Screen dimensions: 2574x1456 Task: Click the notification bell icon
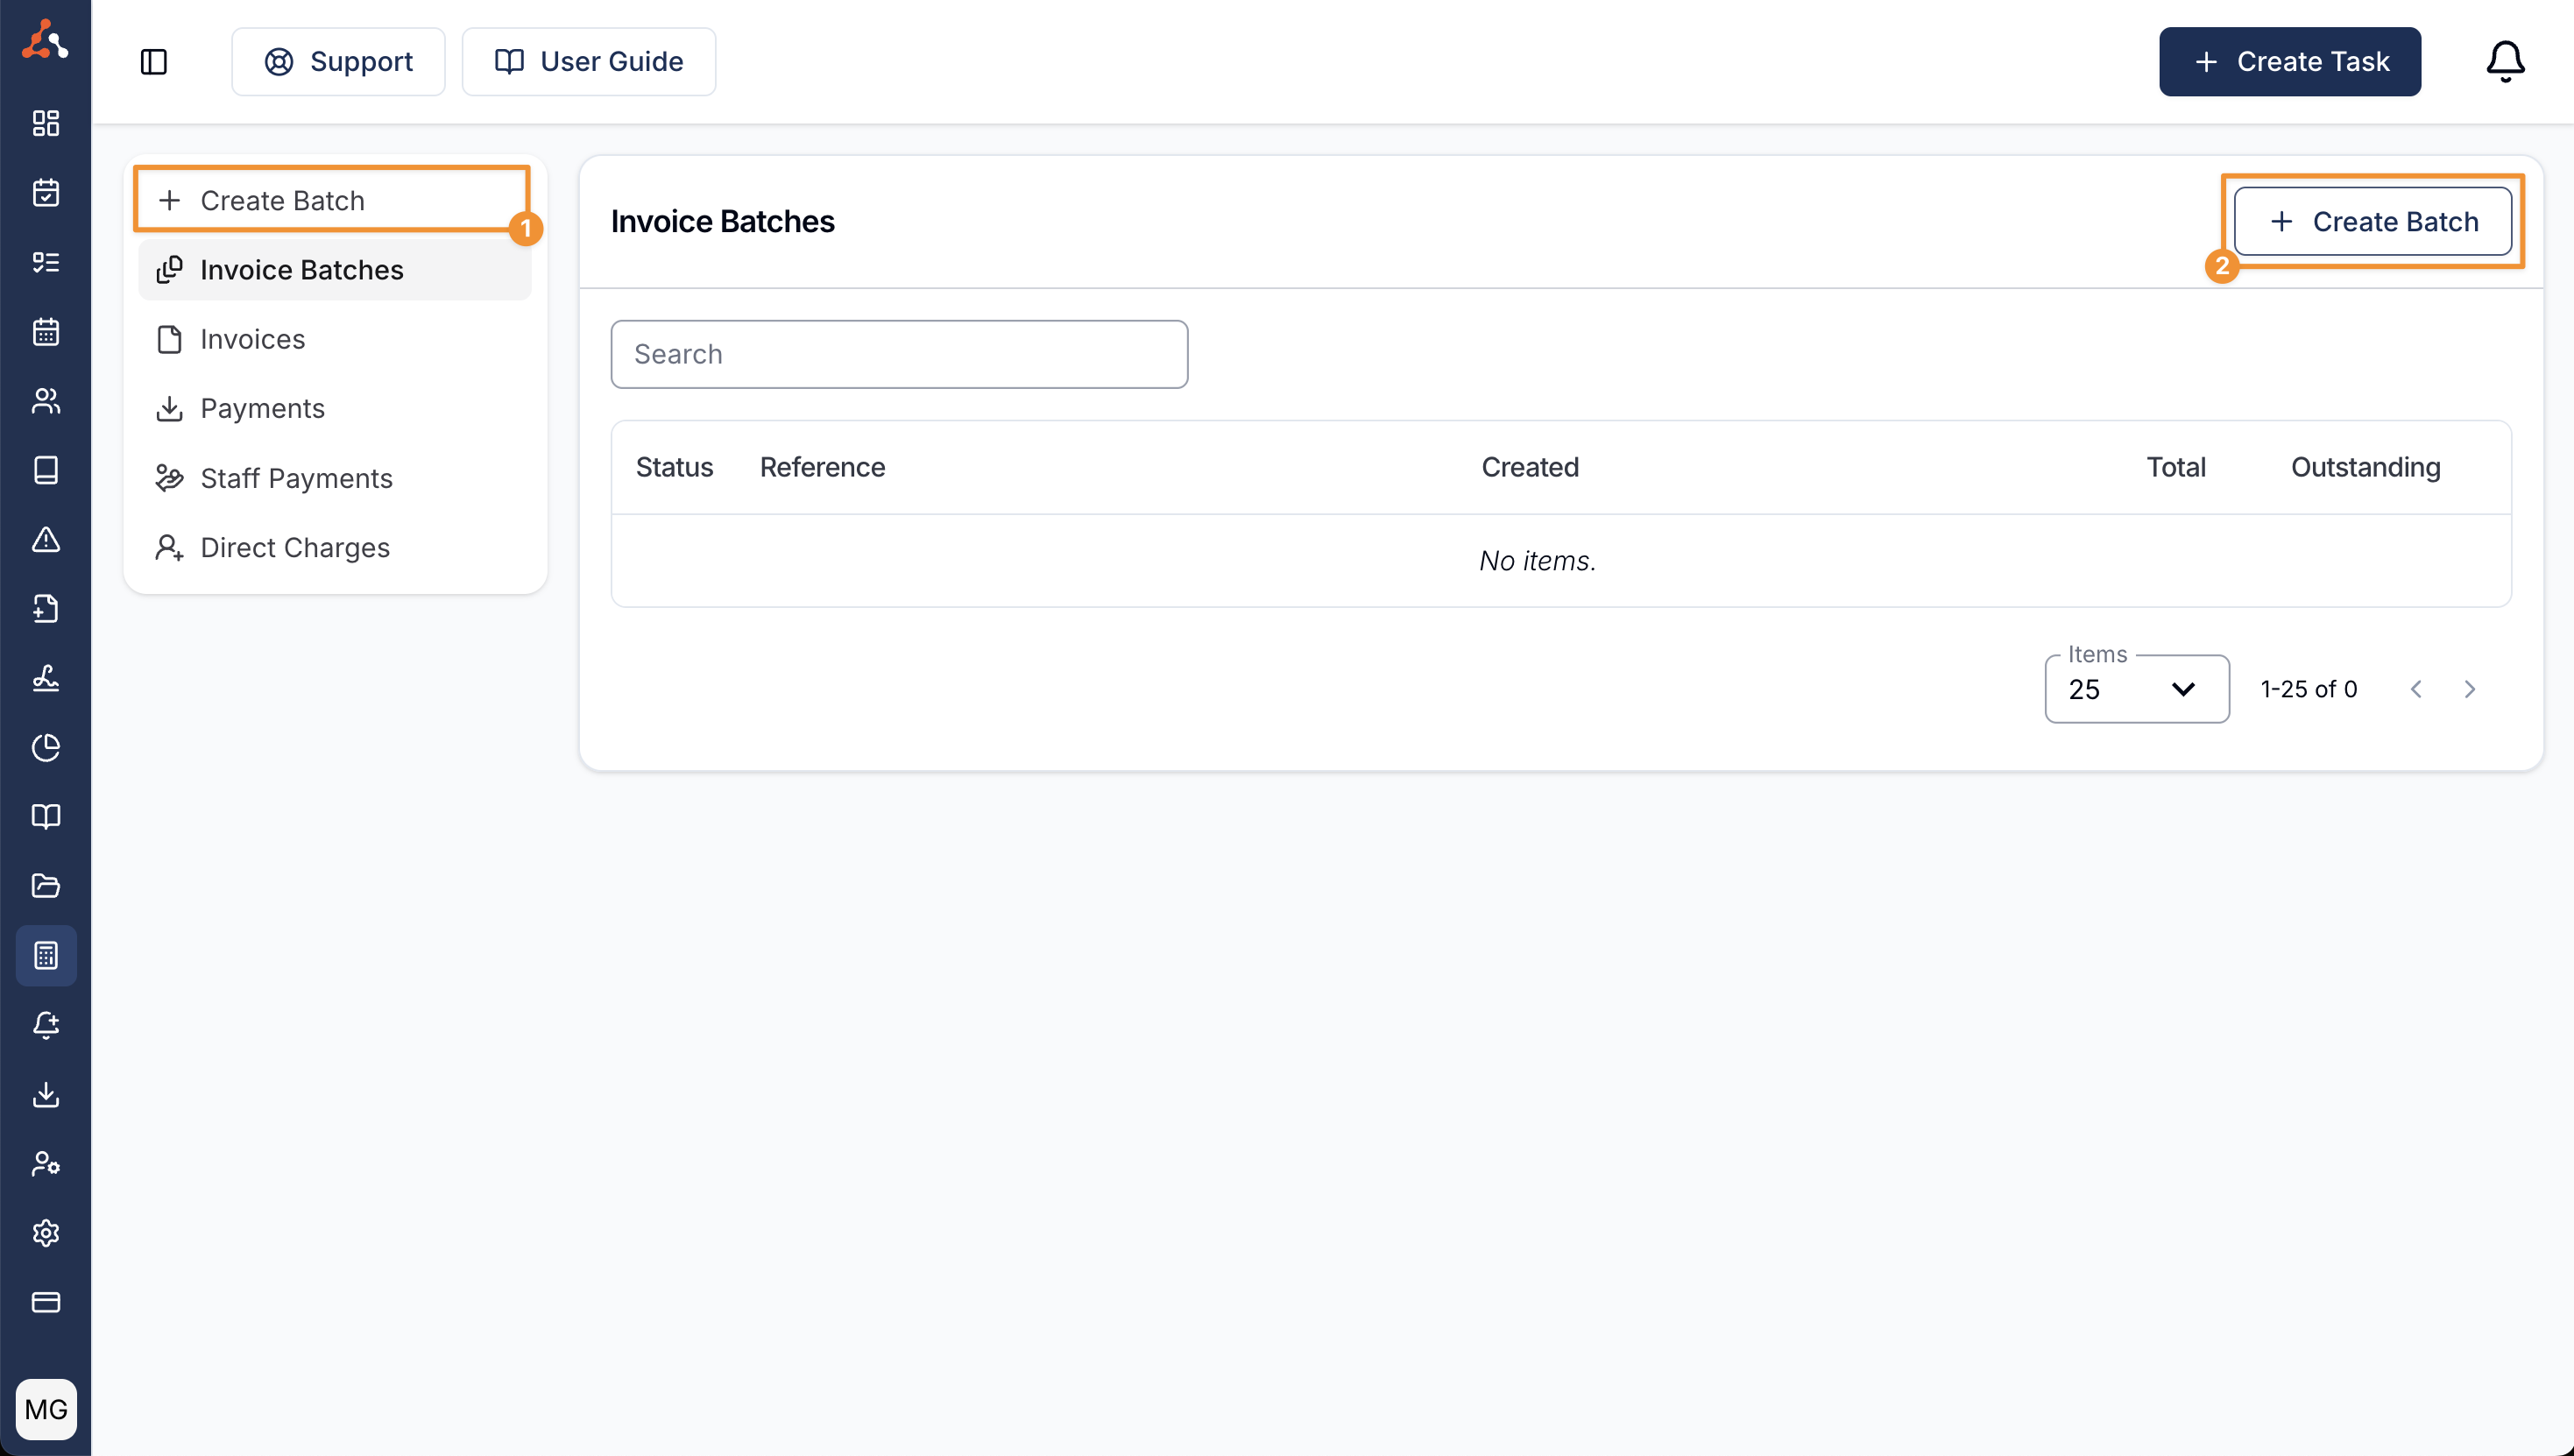(2504, 62)
